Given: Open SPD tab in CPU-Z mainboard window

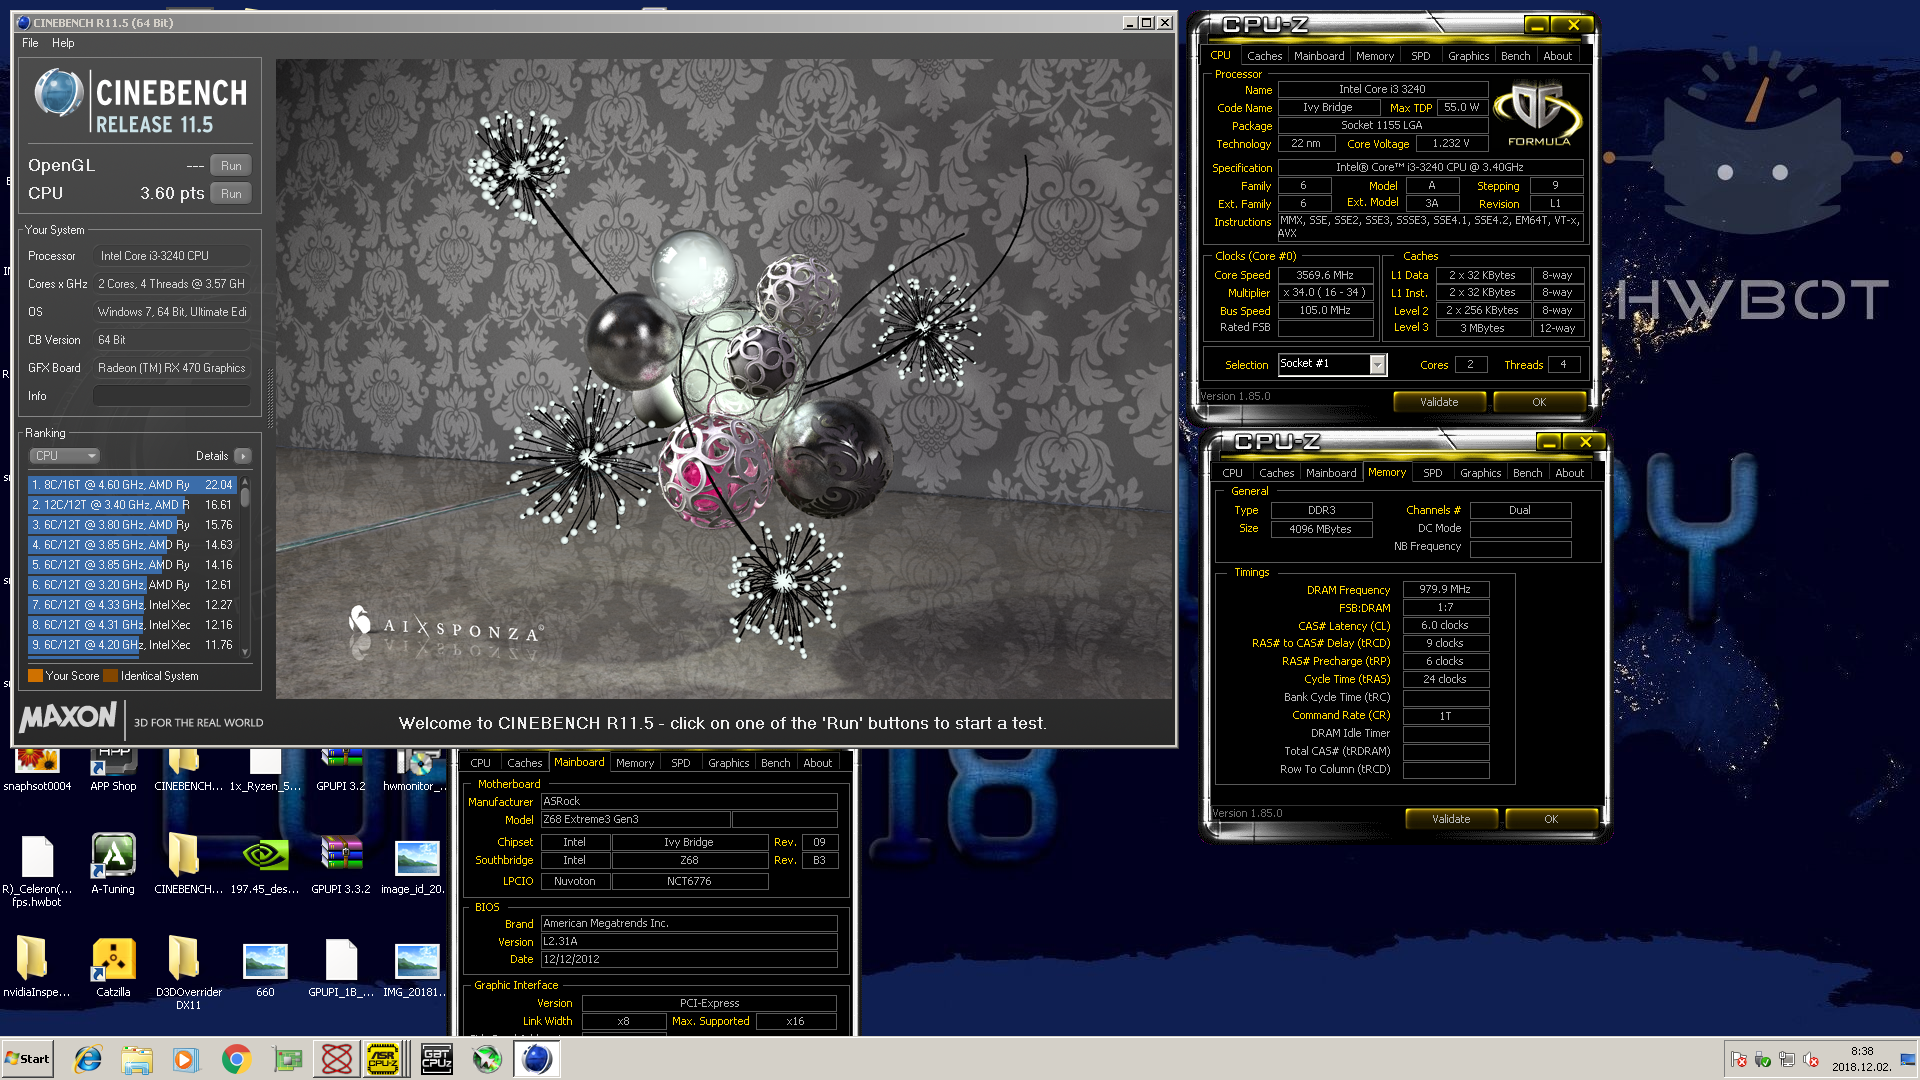Looking at the screenshot, I should [680, 763].
